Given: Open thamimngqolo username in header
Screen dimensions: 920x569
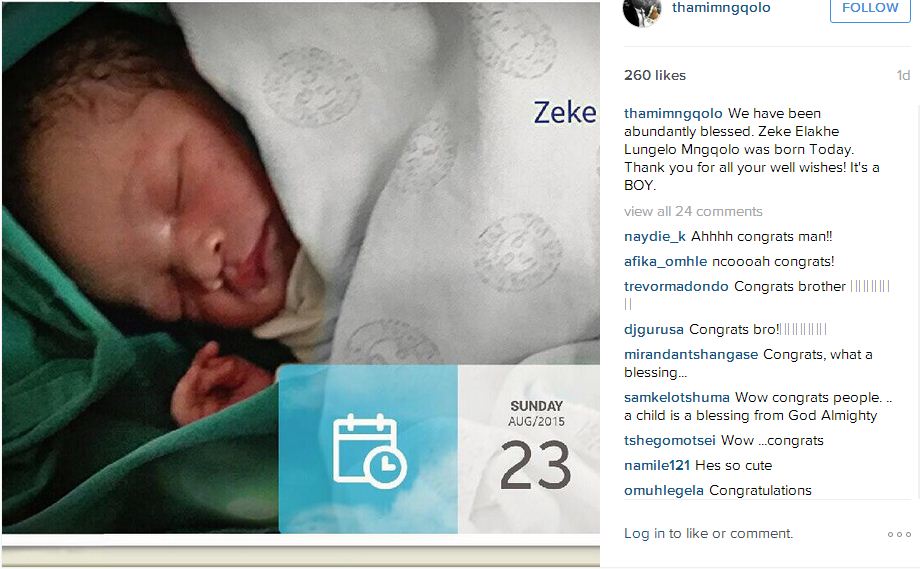Looking at the screenshot, I should 721,8.
